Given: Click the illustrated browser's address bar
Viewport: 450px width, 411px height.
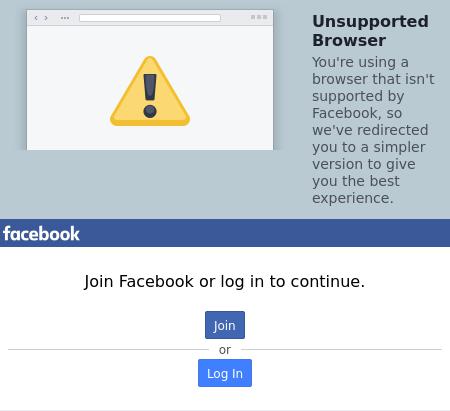Looking at the screenshot, I should pos(150,18).
